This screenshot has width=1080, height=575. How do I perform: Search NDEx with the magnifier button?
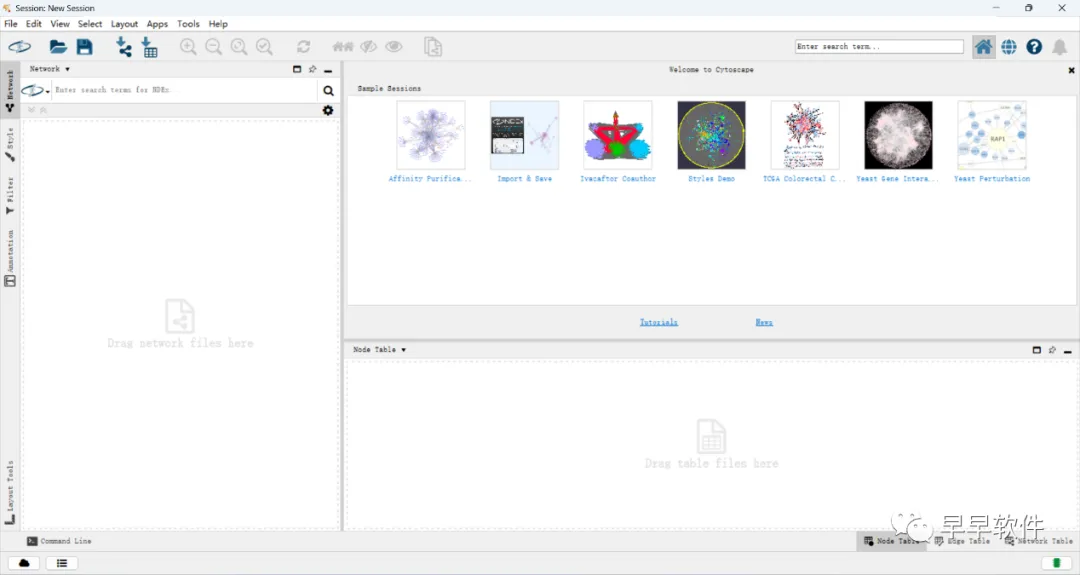pyautogui.click(x=328, y=90)
